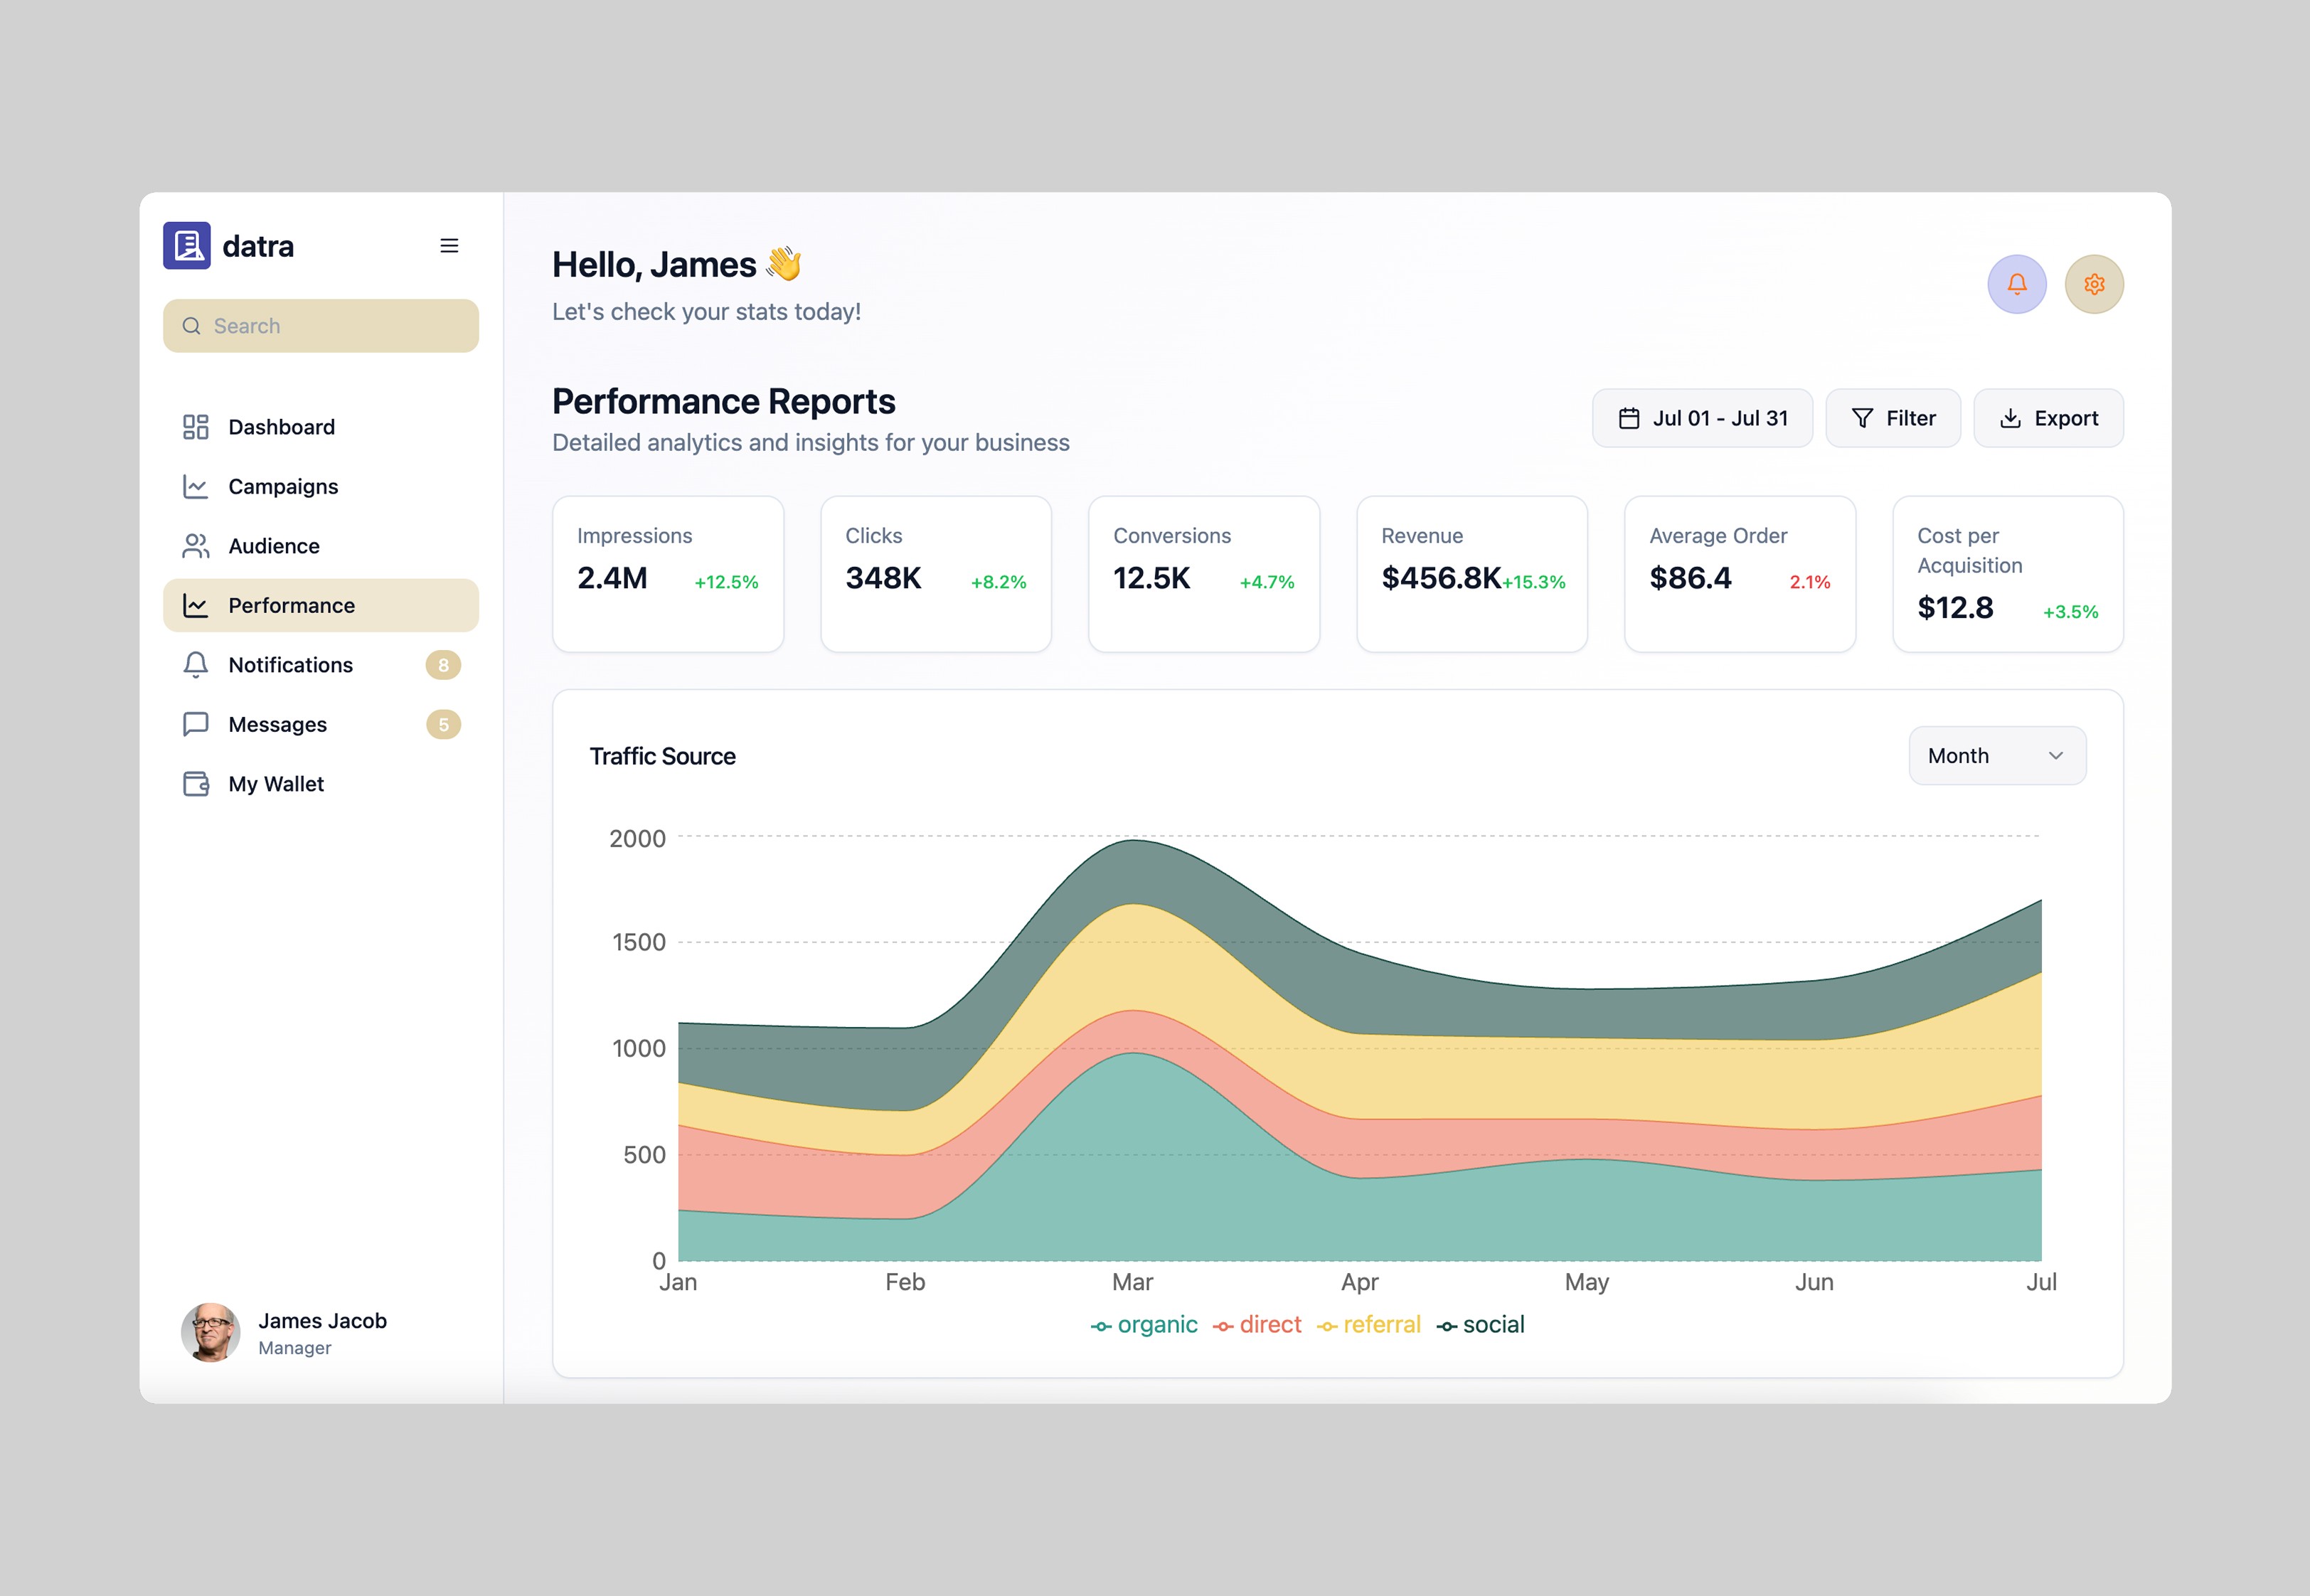Expand the Month period dropdown

[x=1996, y=756]
